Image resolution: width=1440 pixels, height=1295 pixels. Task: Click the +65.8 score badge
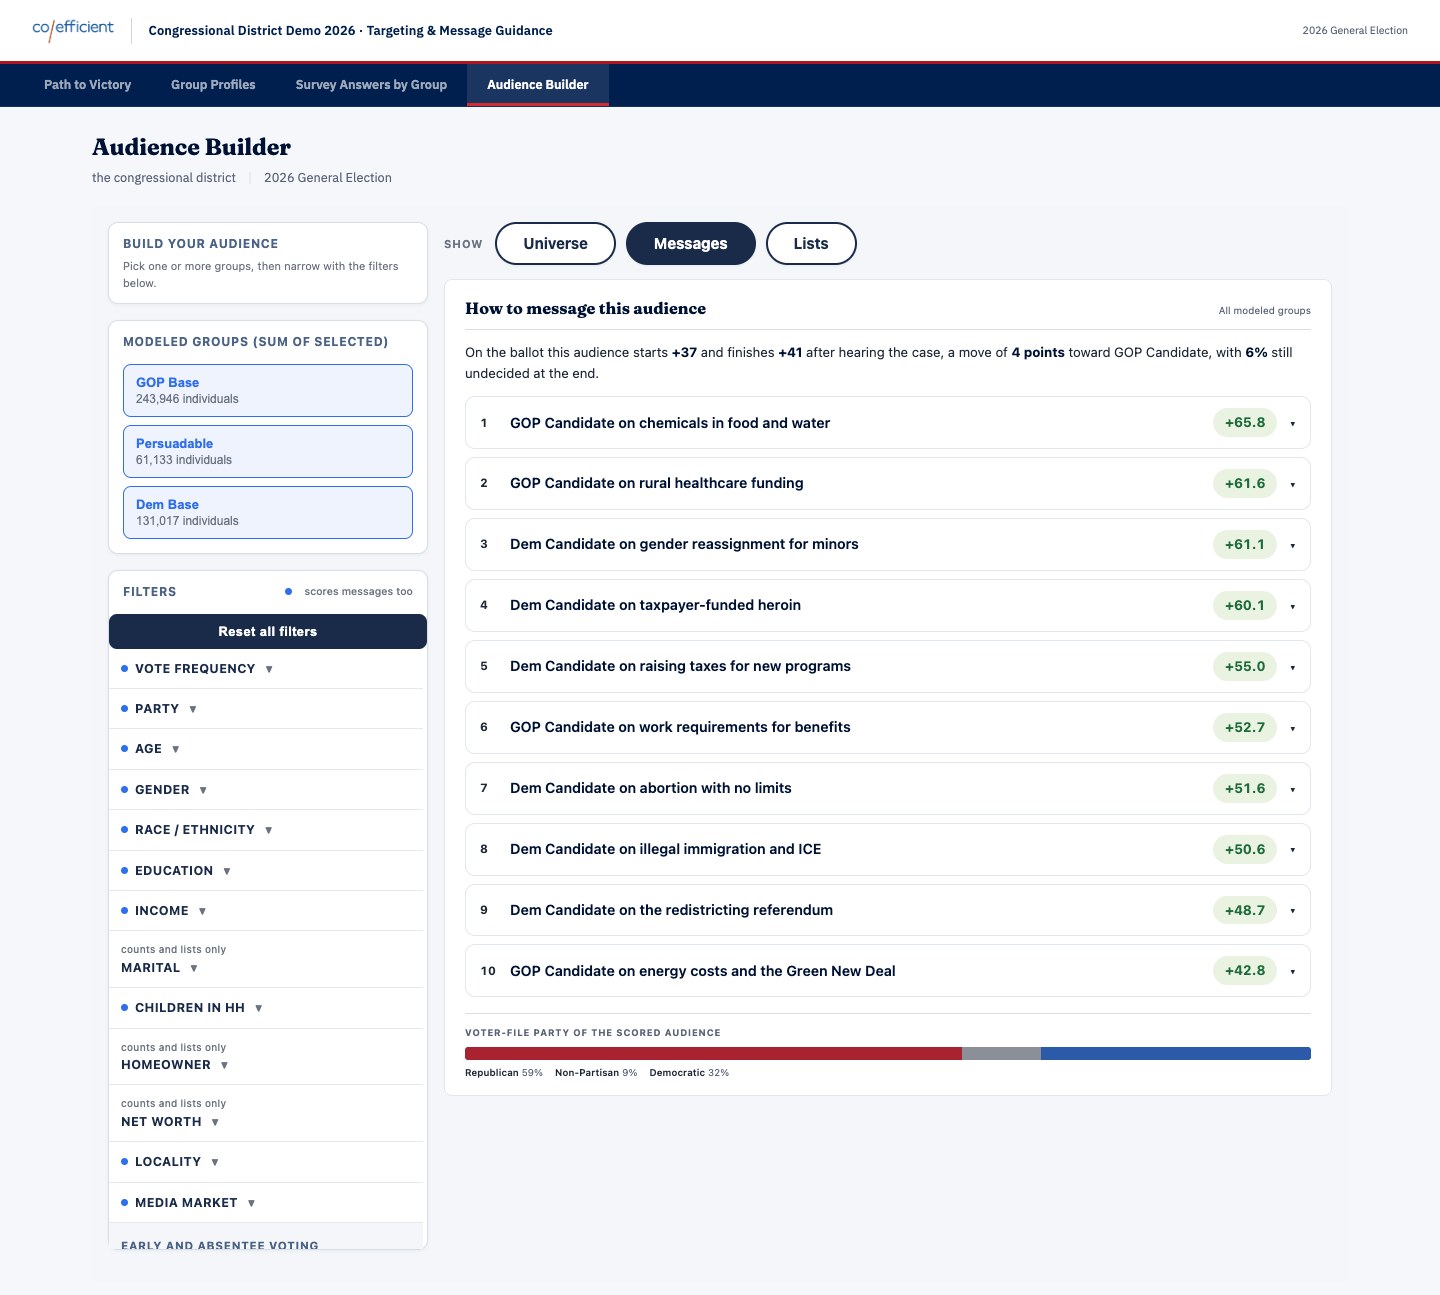(x=1245, y=423)
